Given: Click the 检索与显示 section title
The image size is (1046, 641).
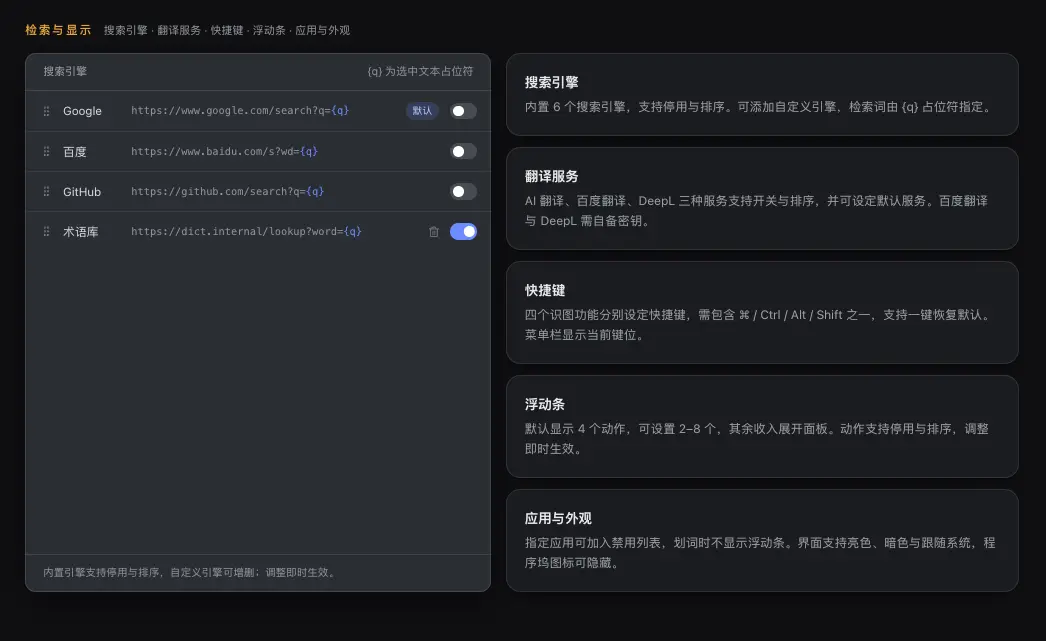Looking at the screenshot, I should click(58, 30).
